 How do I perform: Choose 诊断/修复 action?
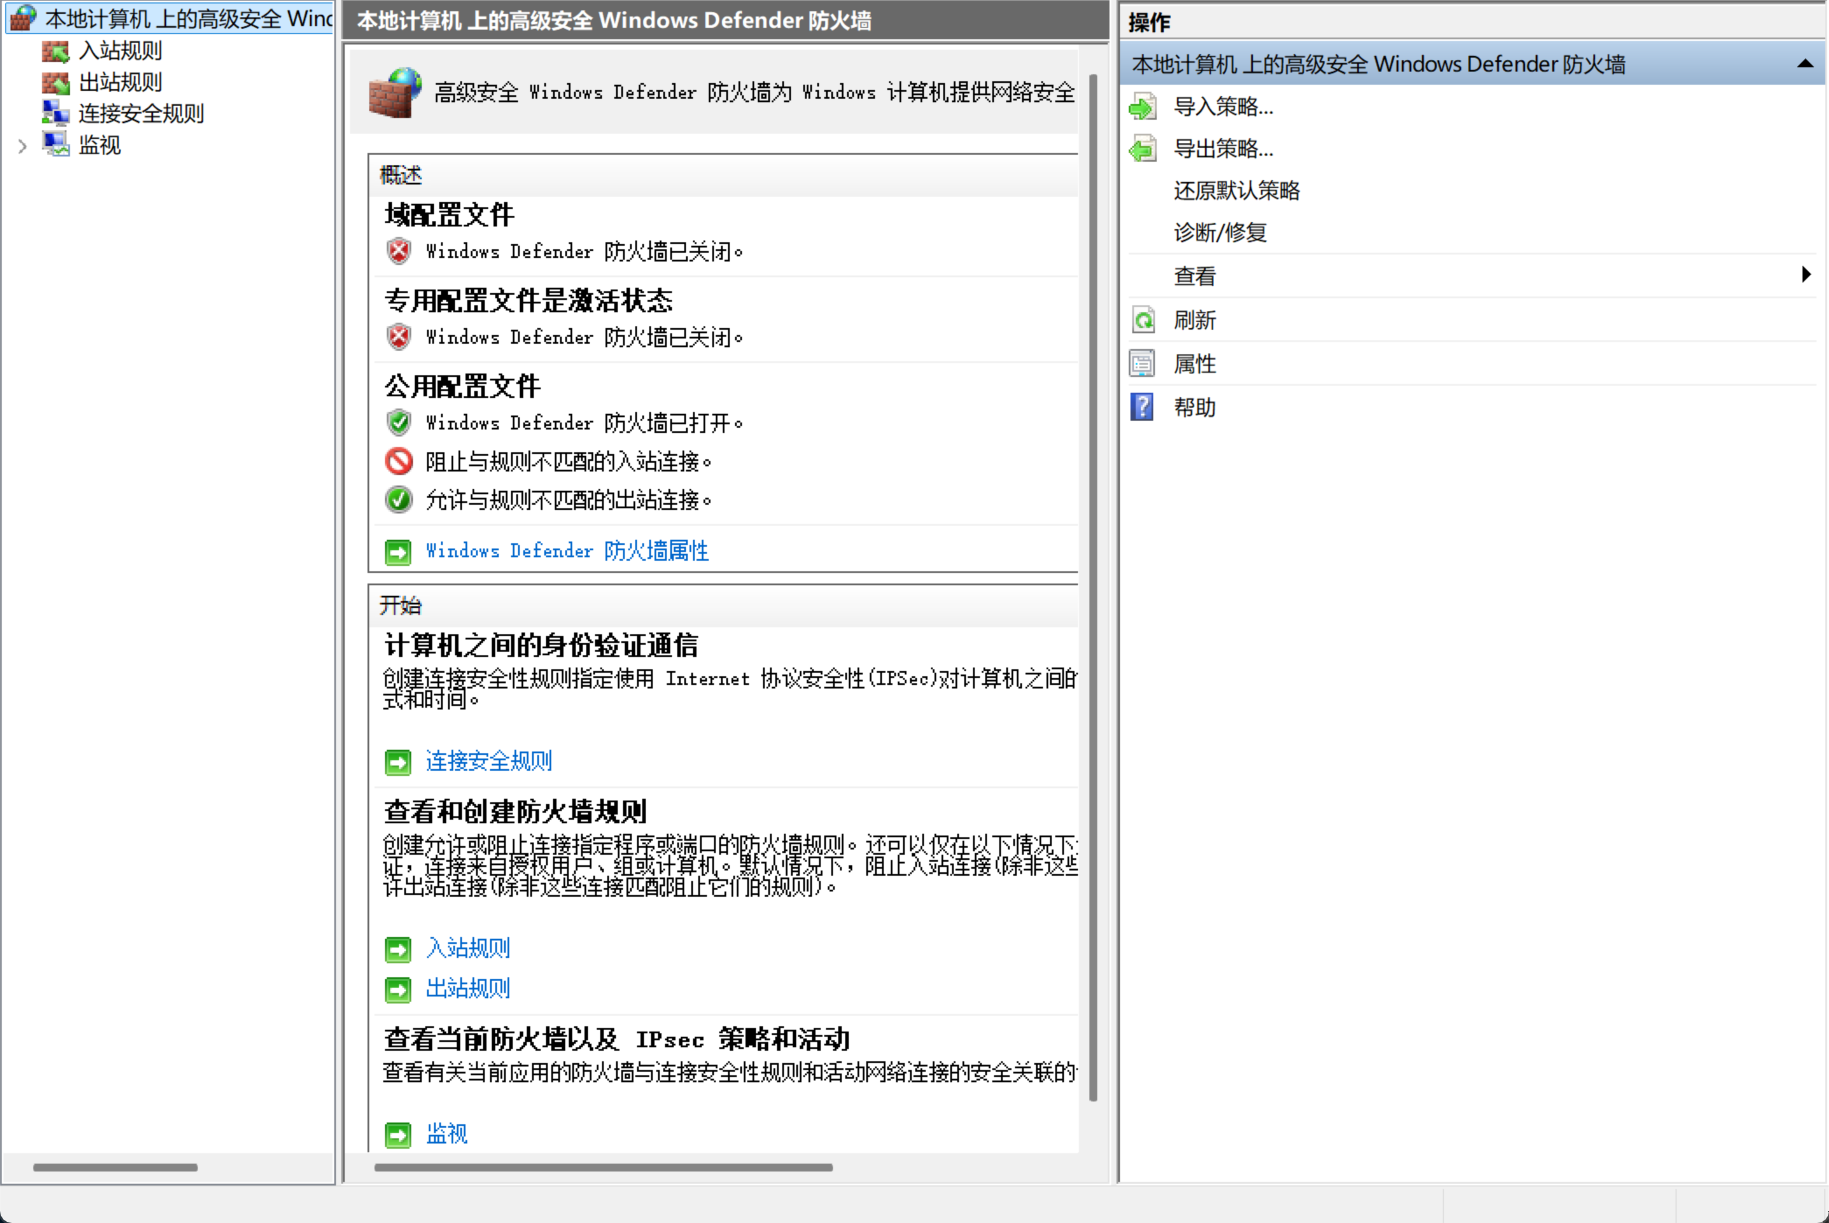[x=1220, y=233]
